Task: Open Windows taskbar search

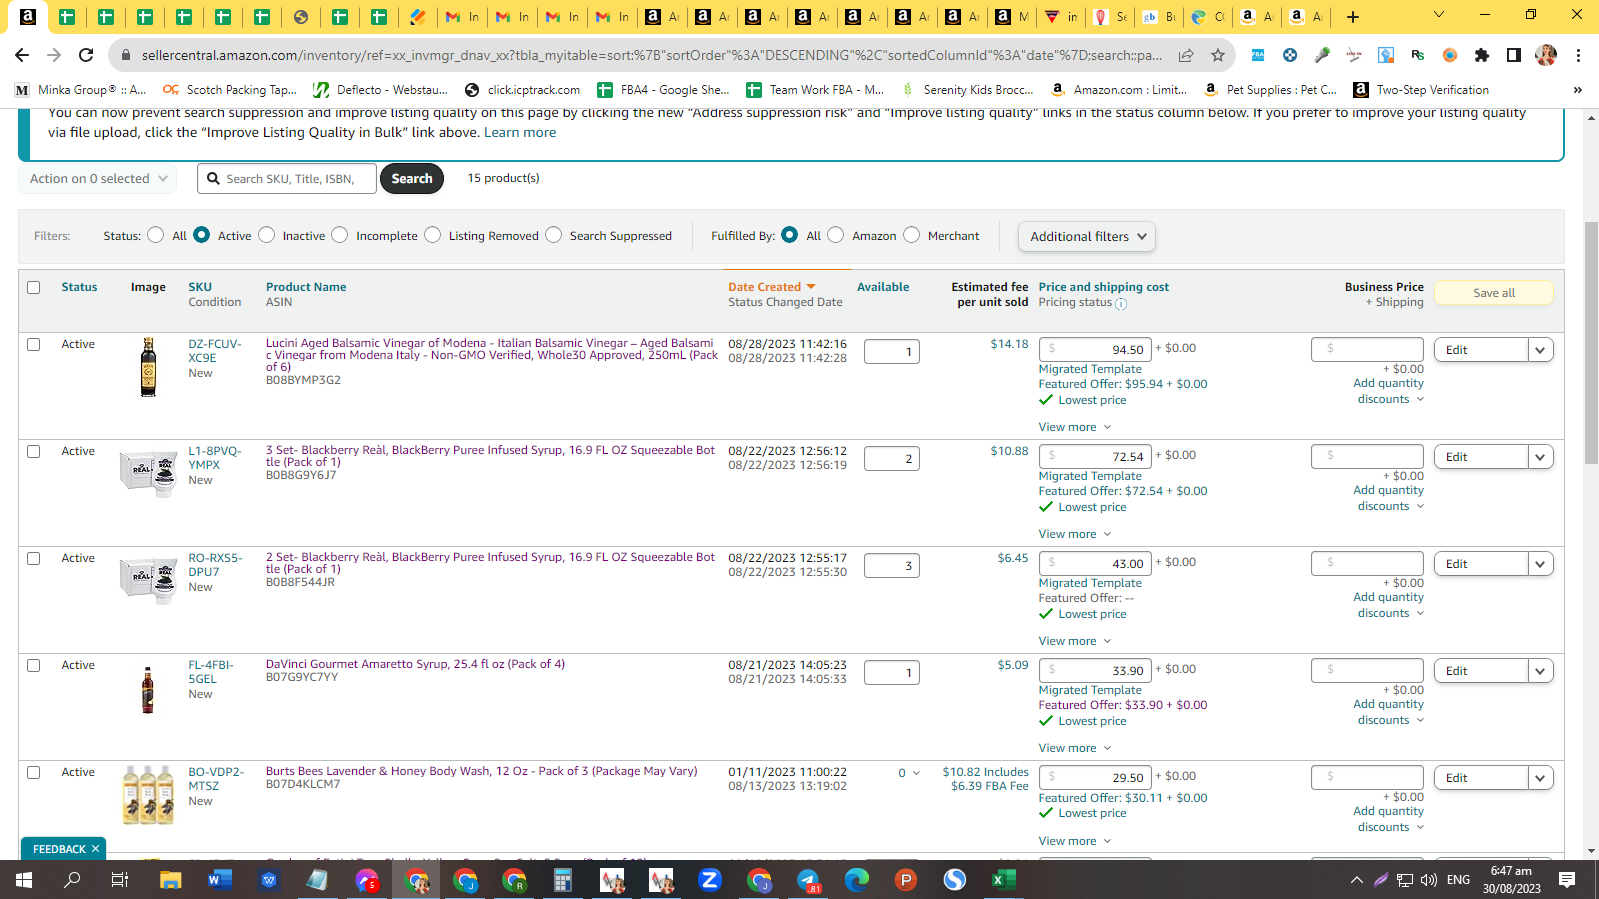Action: 72,880
